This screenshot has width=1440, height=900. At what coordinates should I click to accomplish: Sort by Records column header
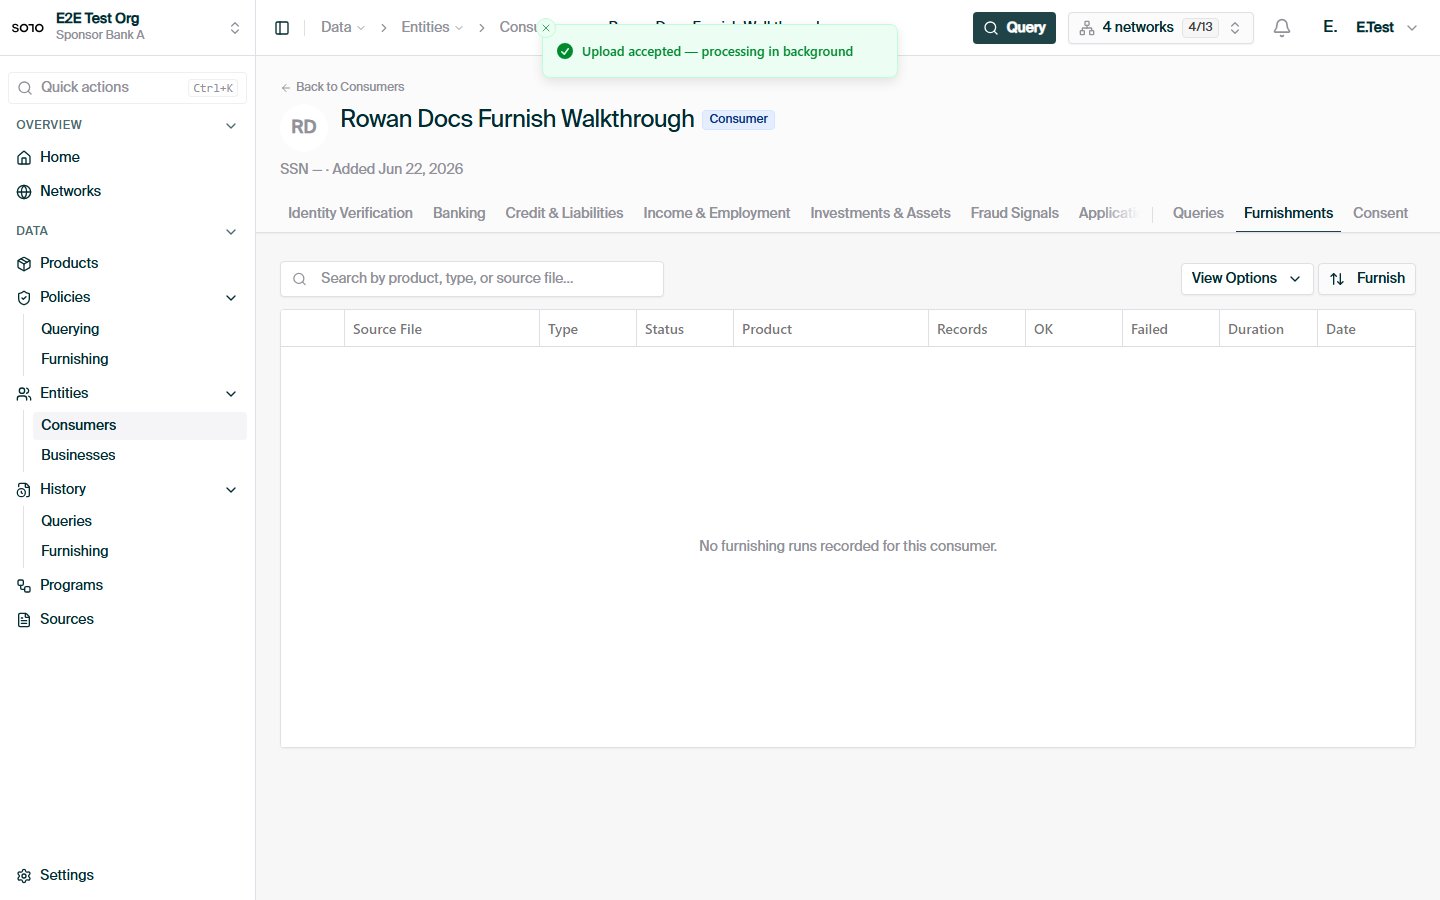point(977,329)
